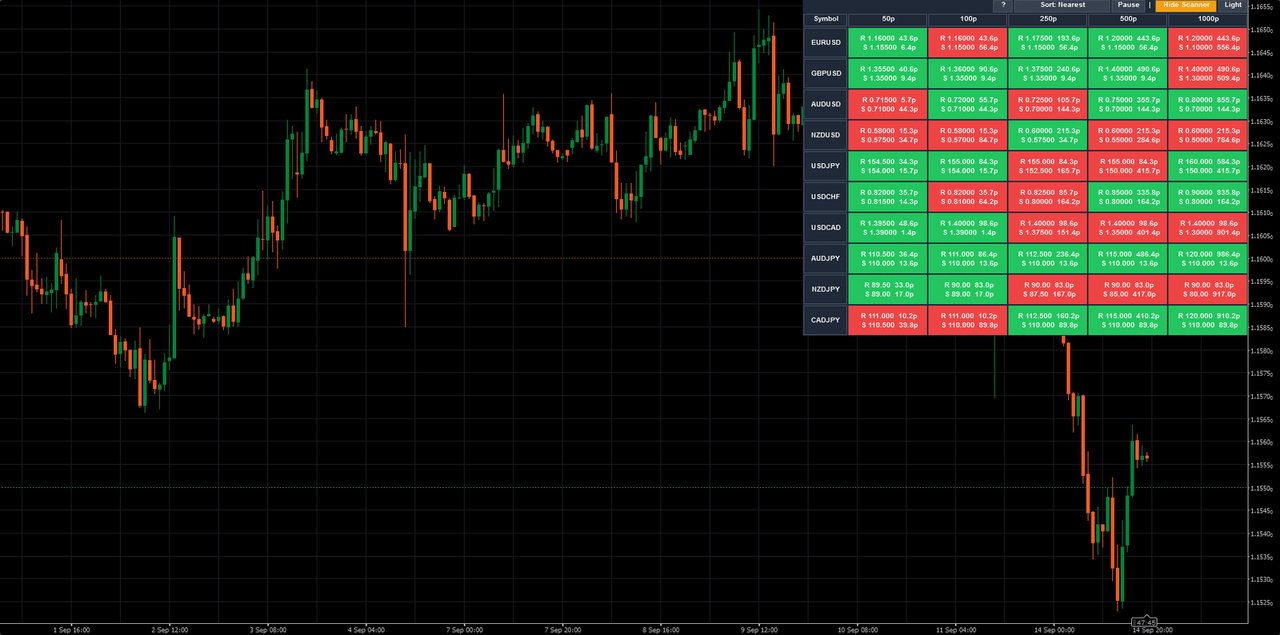Image resolution: width=1280 pixels, height=635 pixels.
Task: Click the Symbol column header
Action: point(826,19)
